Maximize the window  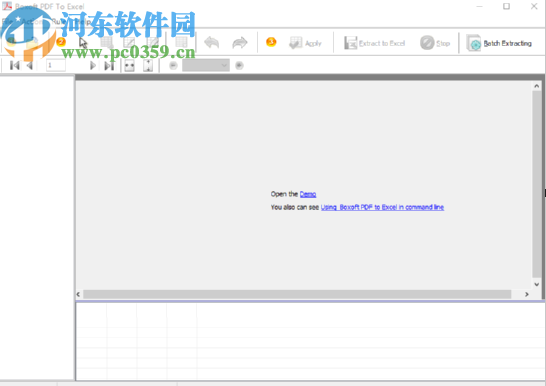point(506,6)
